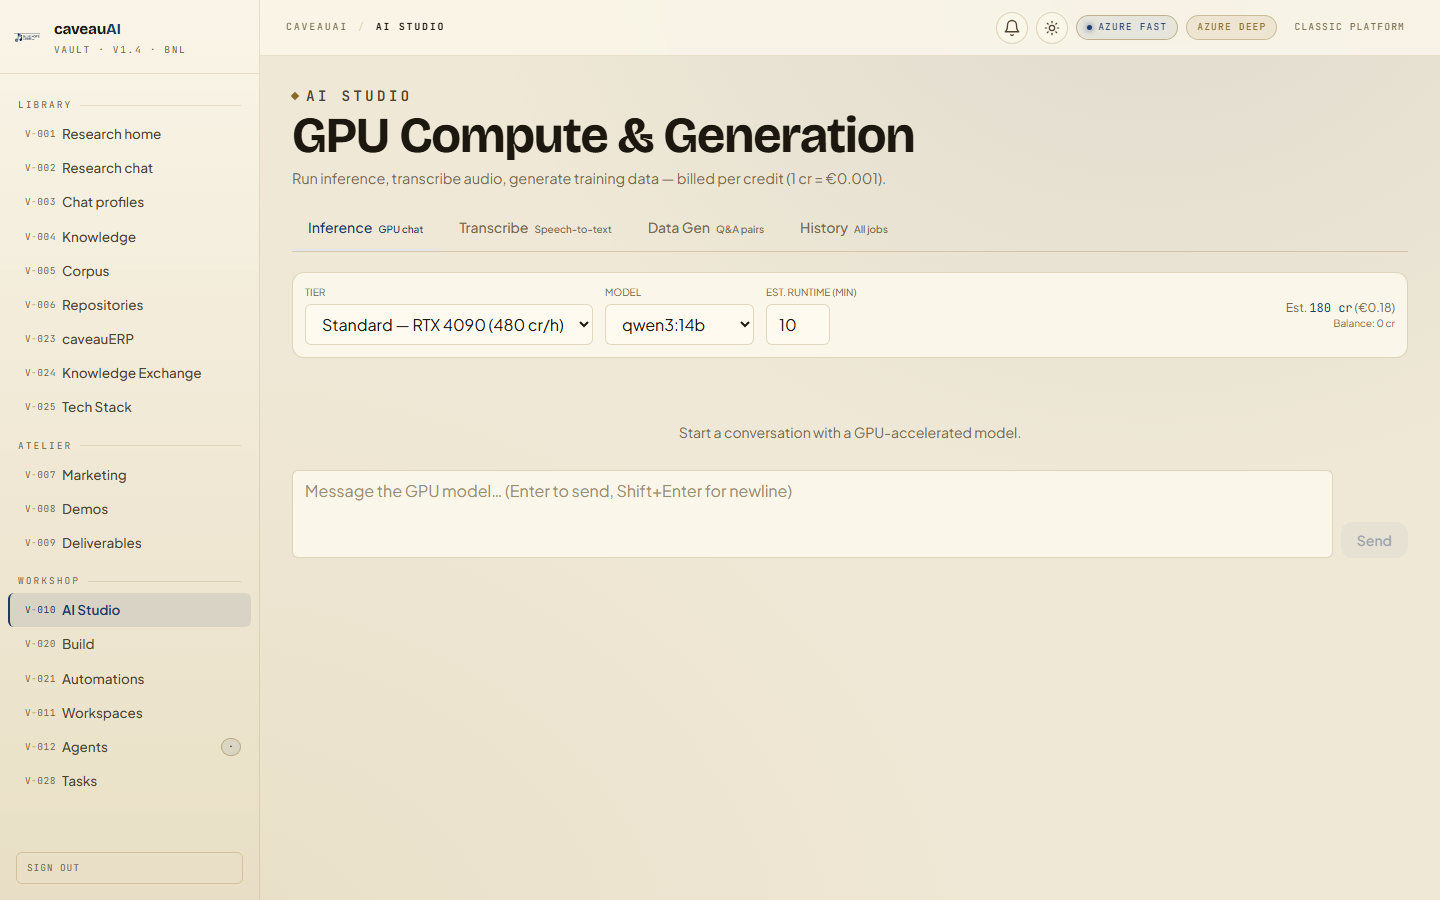The image size is (1440, 900).
Task: Click the AI STUDIO breadcrumb text
Action: pyautogui.click(x=410, y=27)
